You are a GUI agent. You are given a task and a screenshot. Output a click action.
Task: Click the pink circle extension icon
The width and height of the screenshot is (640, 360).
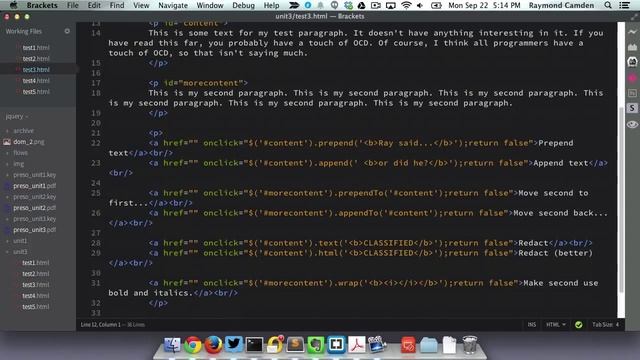(x=632, y=78)
